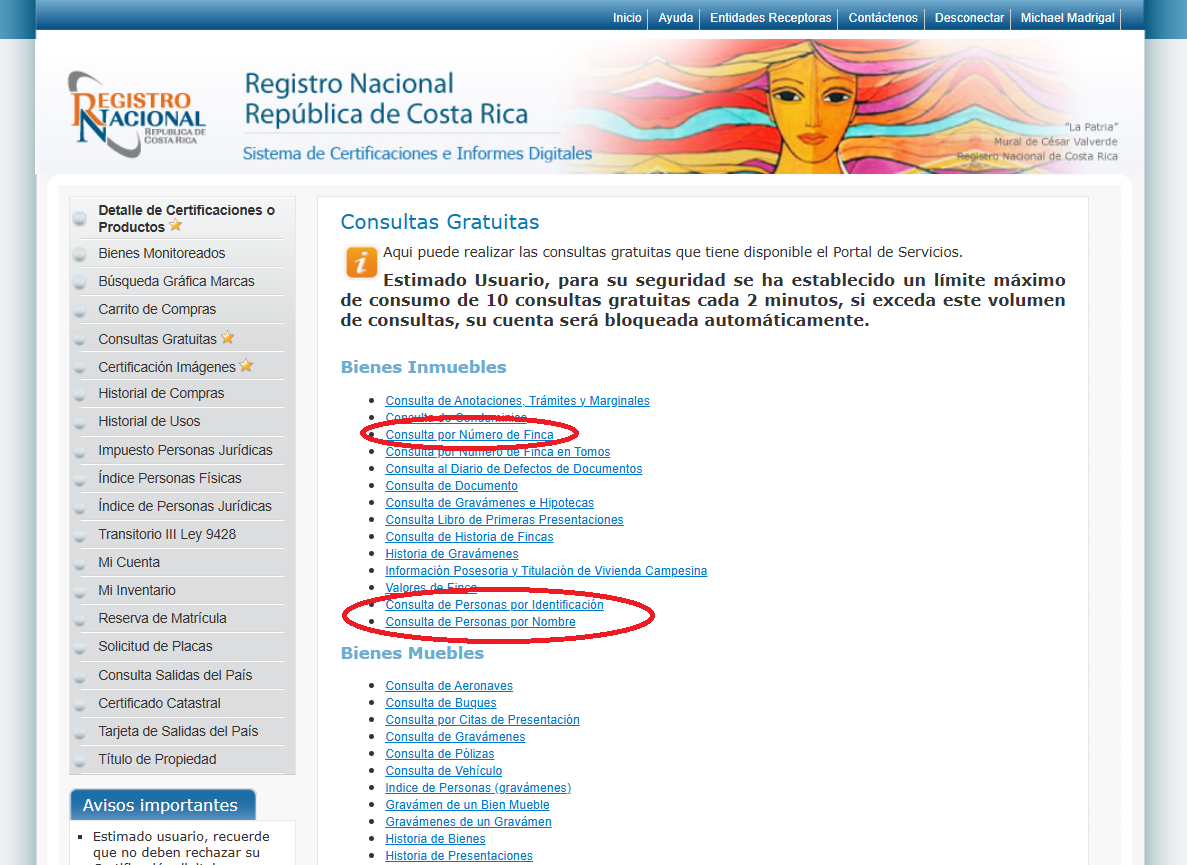Open Consulta de Personas por Nombre
This screenshot has height=865, width=1187.
click(x=480, y=621)
